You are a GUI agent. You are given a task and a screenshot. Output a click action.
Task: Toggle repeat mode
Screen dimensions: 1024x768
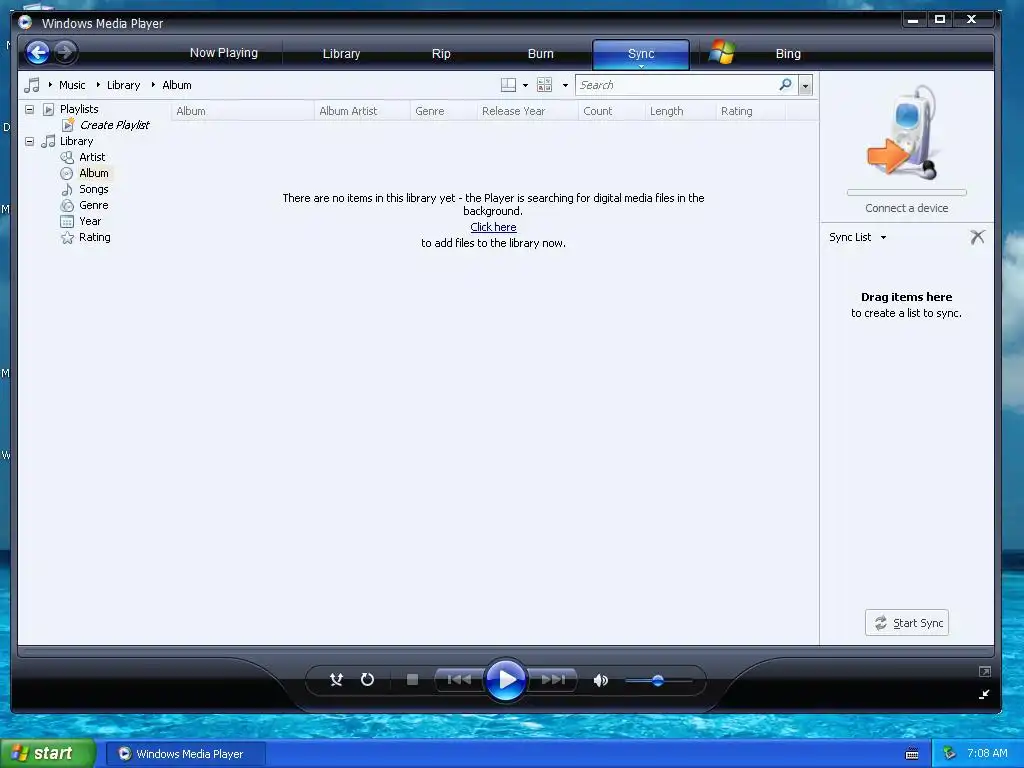(x=368, y=680)
